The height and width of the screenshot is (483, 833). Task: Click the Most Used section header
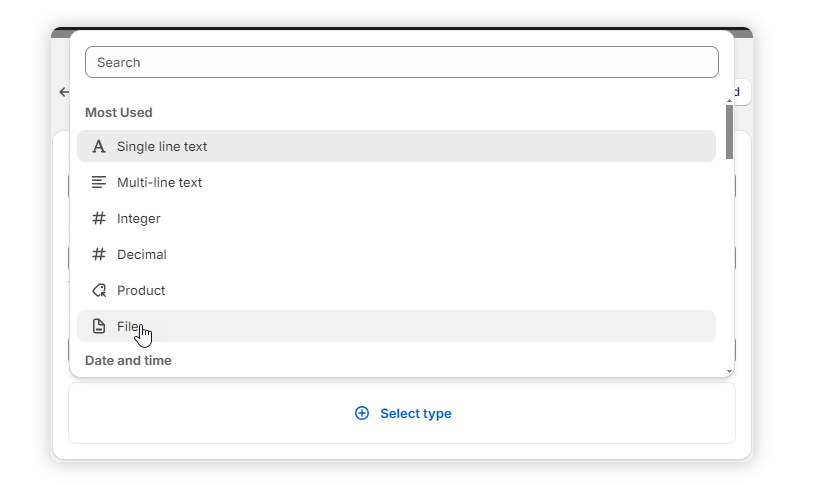(x=118, y=112)
